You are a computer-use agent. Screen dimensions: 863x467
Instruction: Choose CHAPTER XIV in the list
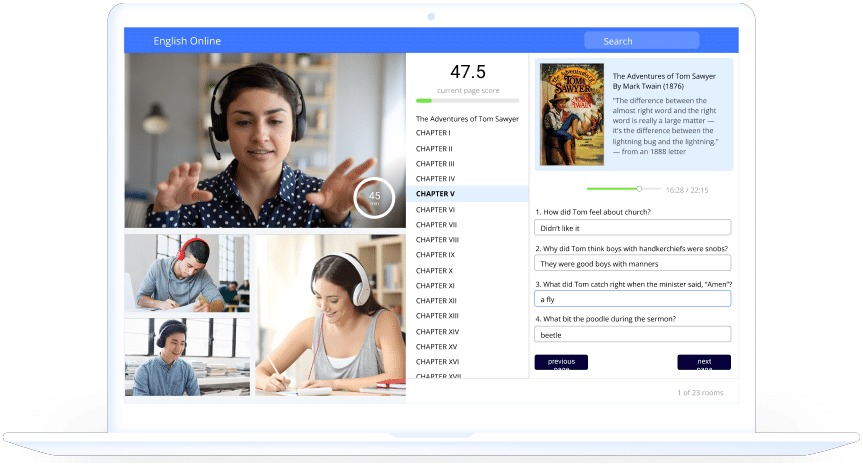(437, 331)
